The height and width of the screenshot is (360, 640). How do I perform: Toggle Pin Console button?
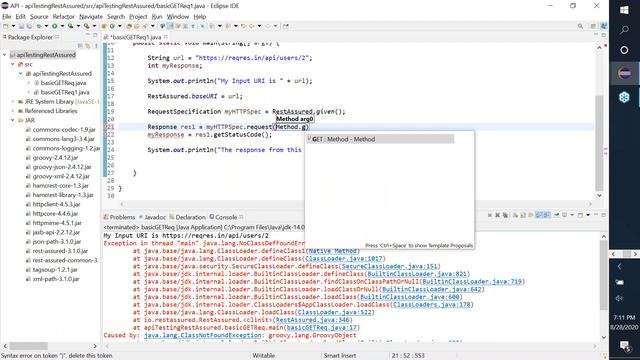[556, 215]
